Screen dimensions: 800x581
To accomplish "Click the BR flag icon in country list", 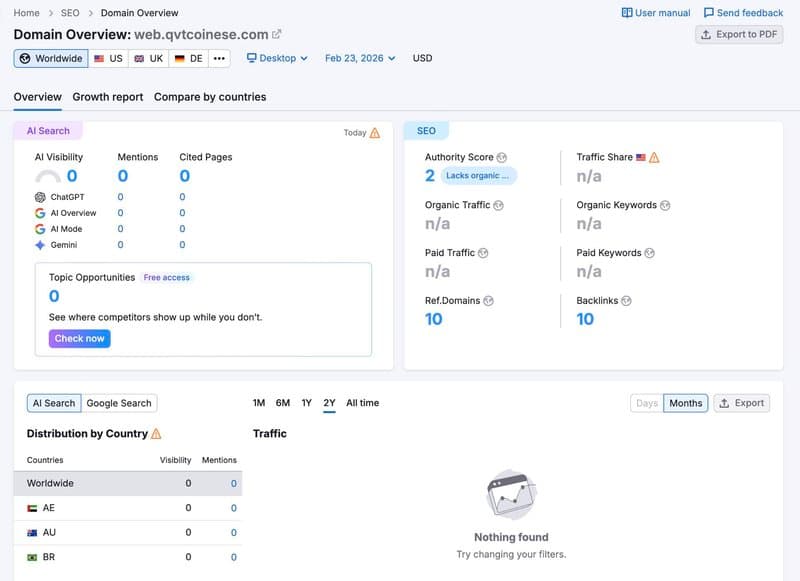I will [x=32, y=558].
